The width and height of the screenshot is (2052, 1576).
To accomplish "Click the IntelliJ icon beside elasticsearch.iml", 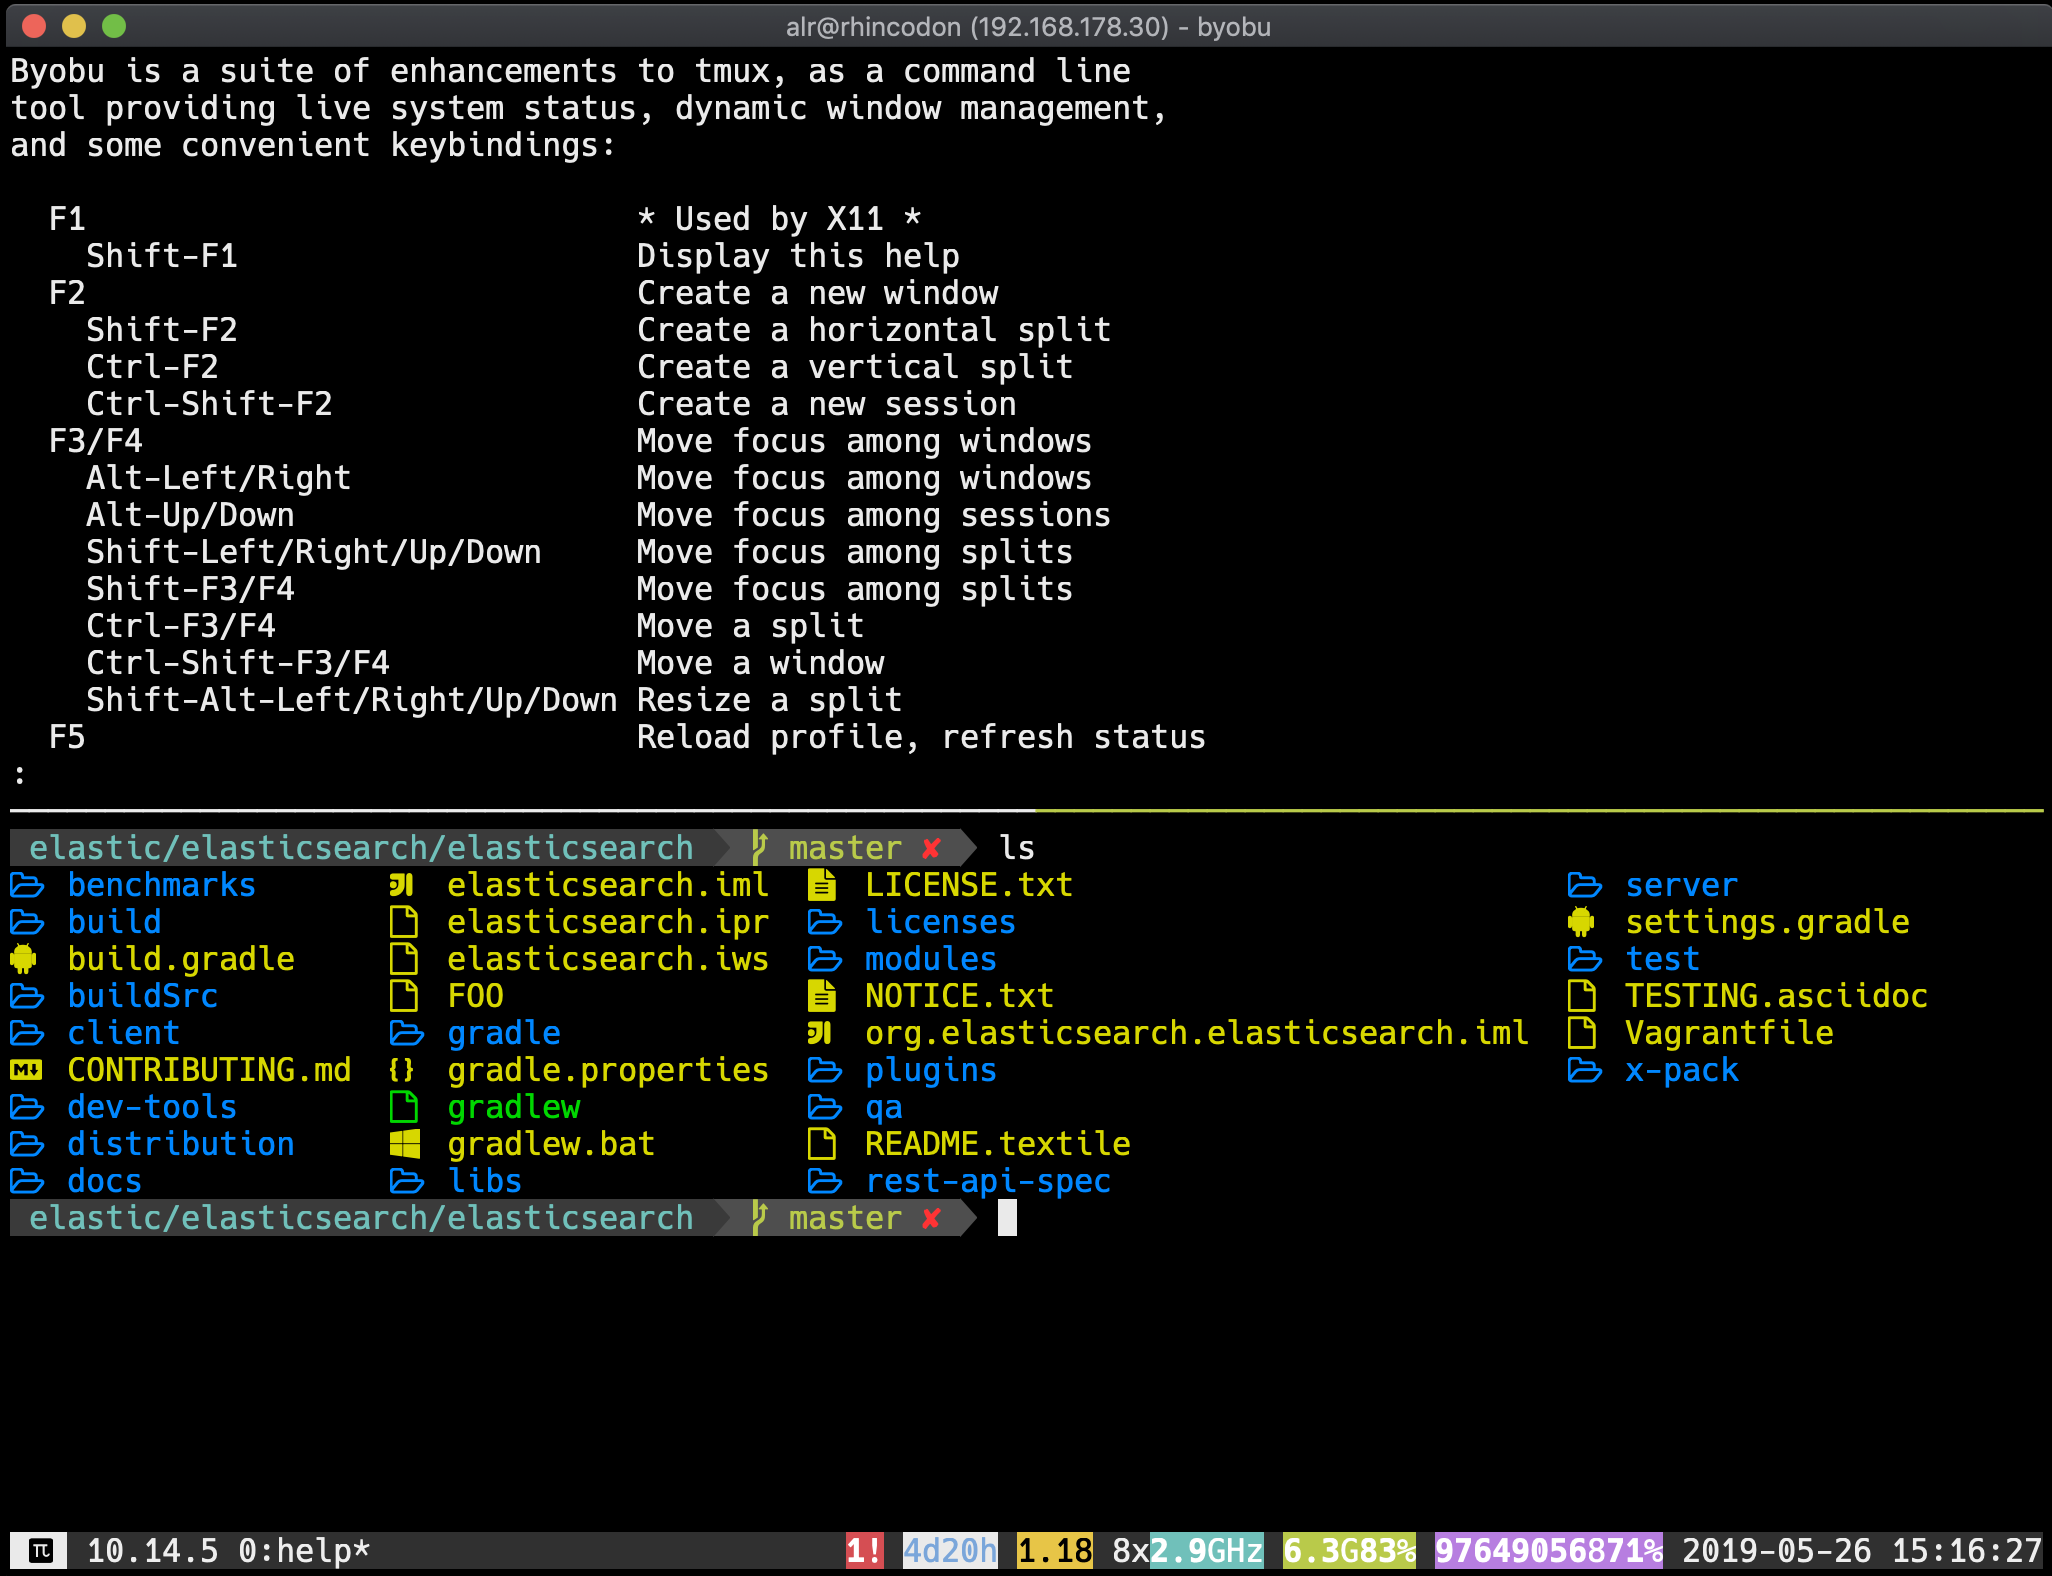I will [x=402, y=886].
